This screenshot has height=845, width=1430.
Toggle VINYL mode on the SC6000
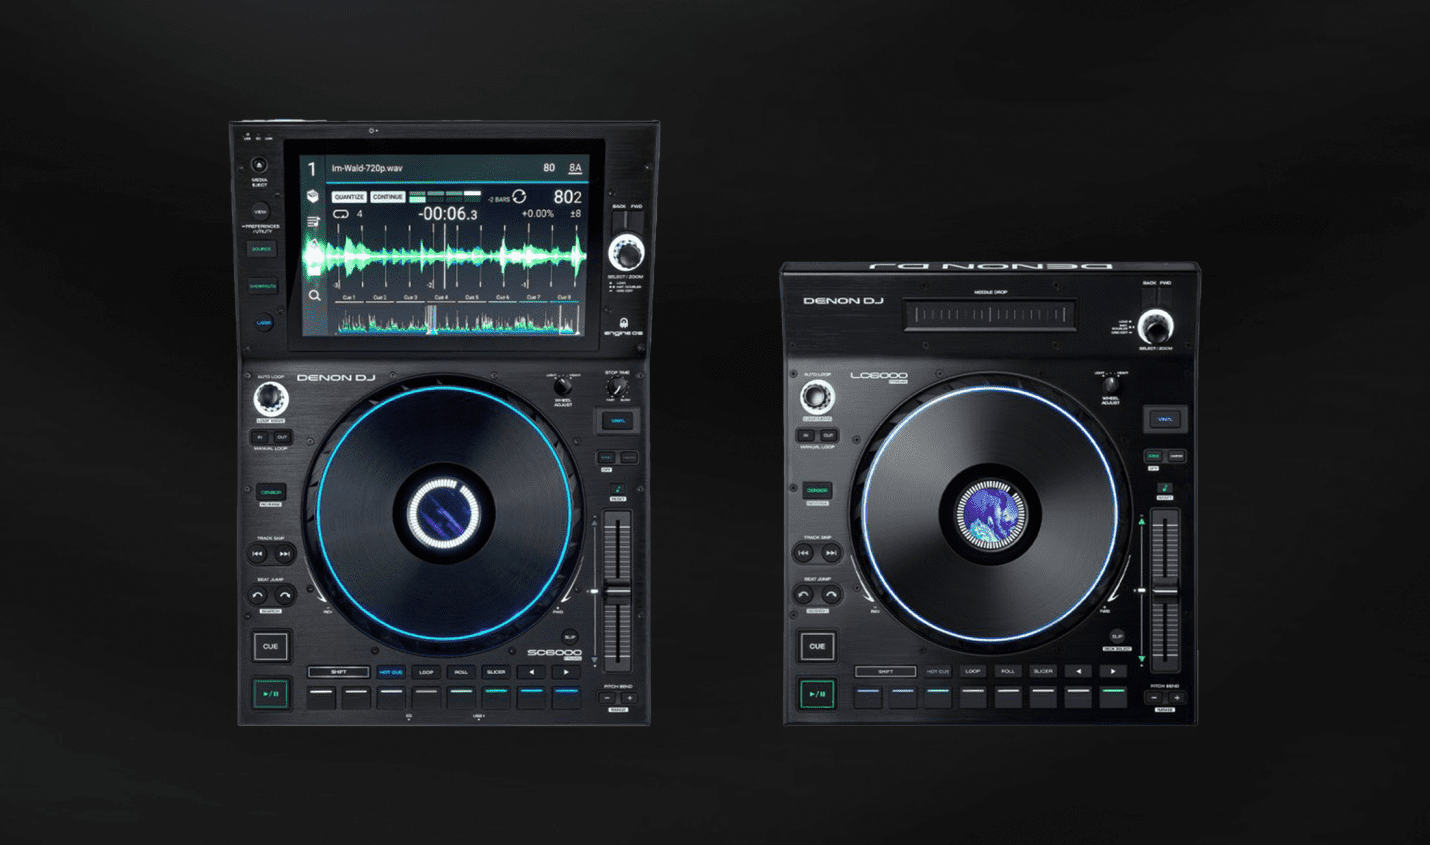click(619, 420)
